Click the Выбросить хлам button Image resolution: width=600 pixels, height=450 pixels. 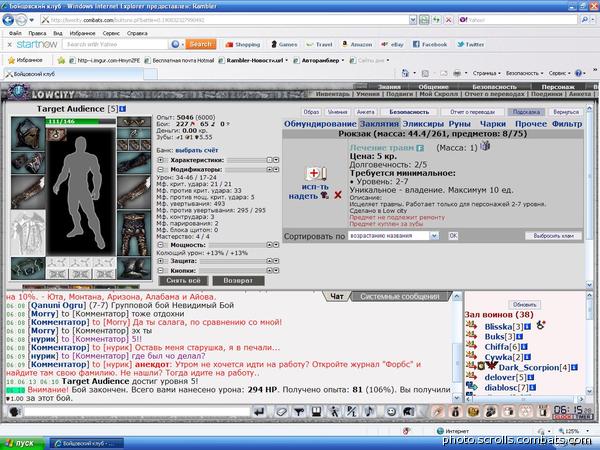coord(553,236)
